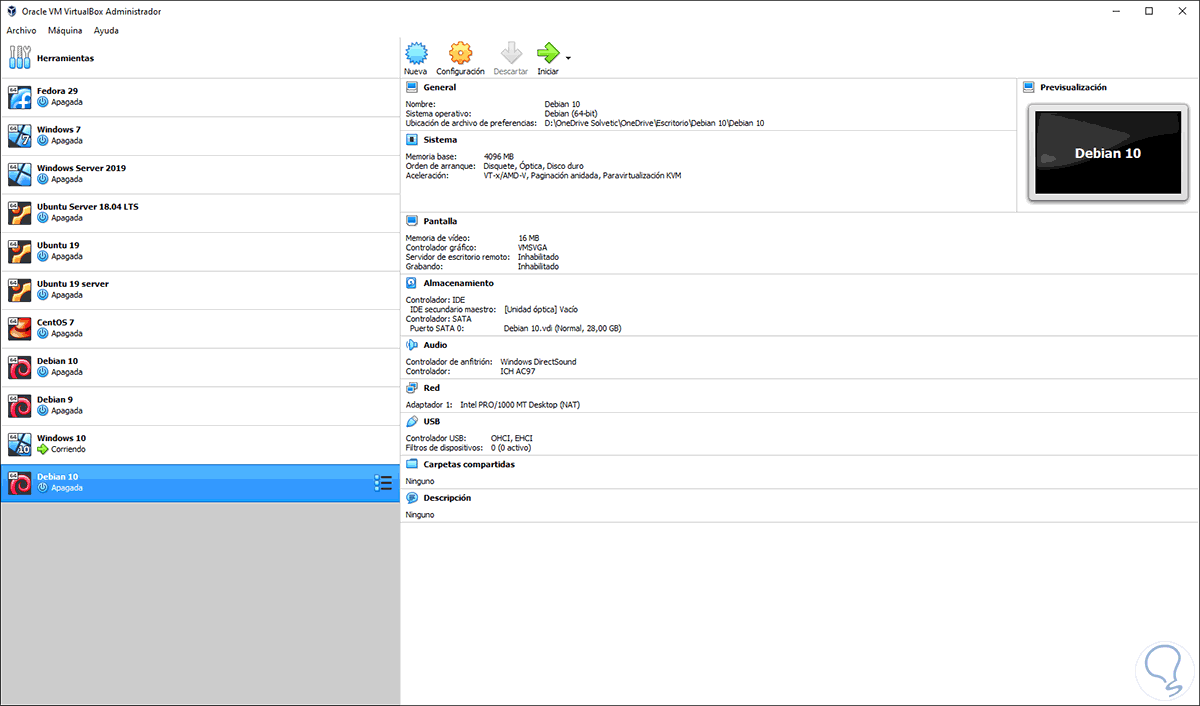Click the Red network icon
The width and height of the screenshot is (1200, 706).
click(x=411, y=388)
